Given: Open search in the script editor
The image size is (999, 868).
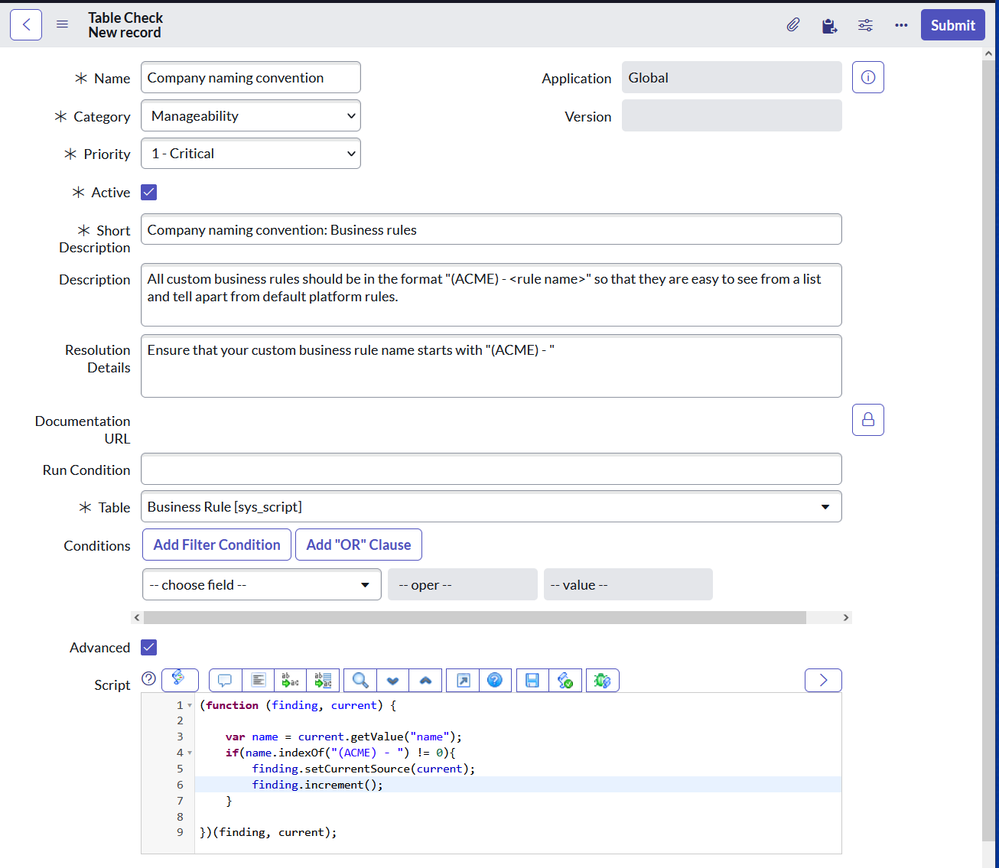Looking at the screenshot, I should (360, 680).
